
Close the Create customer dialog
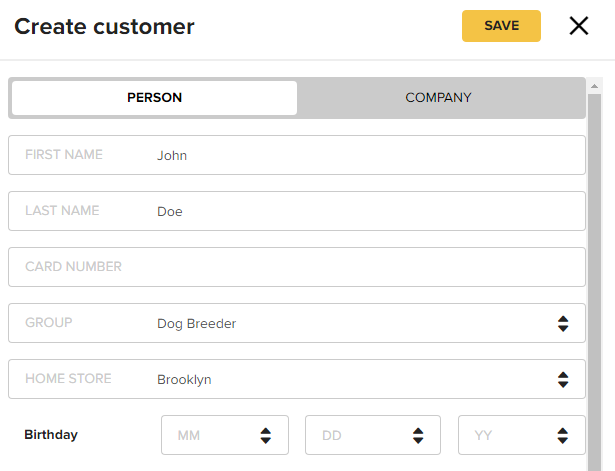tap(579, 26)
